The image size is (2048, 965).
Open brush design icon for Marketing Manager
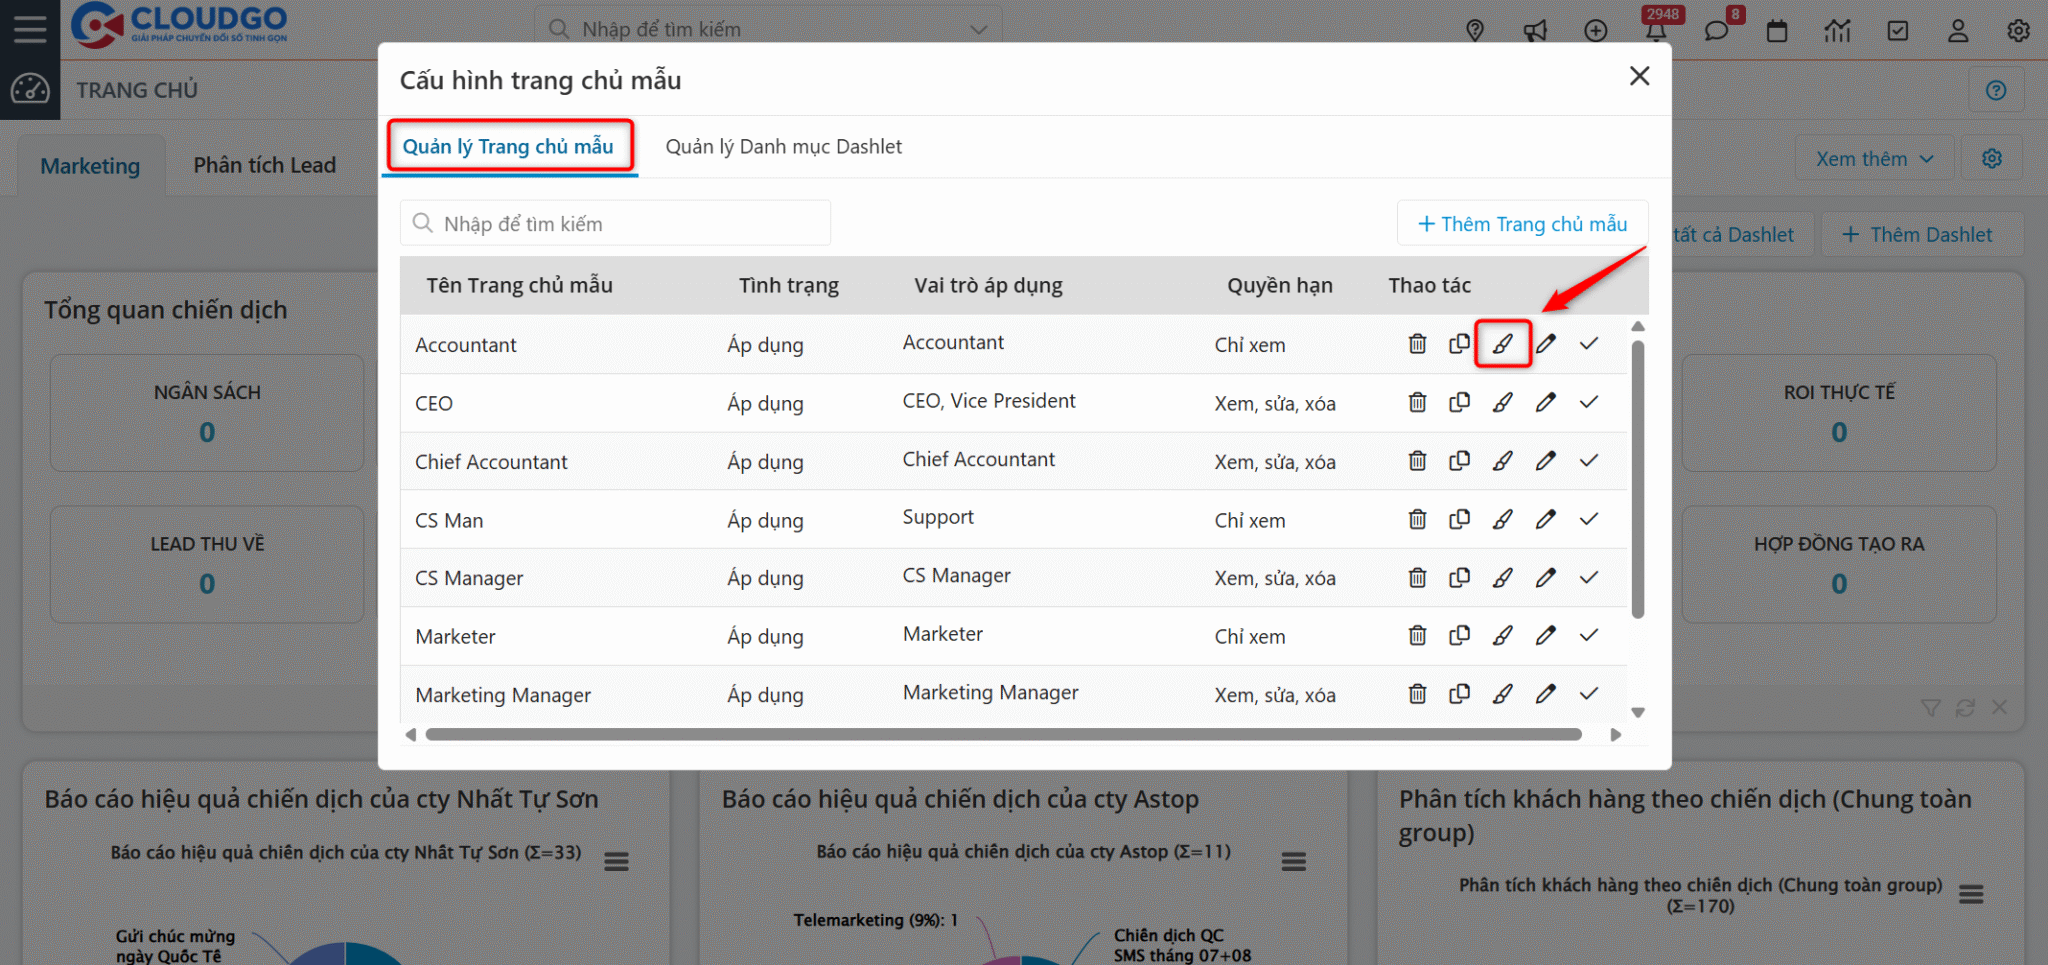coord(1502,694)
